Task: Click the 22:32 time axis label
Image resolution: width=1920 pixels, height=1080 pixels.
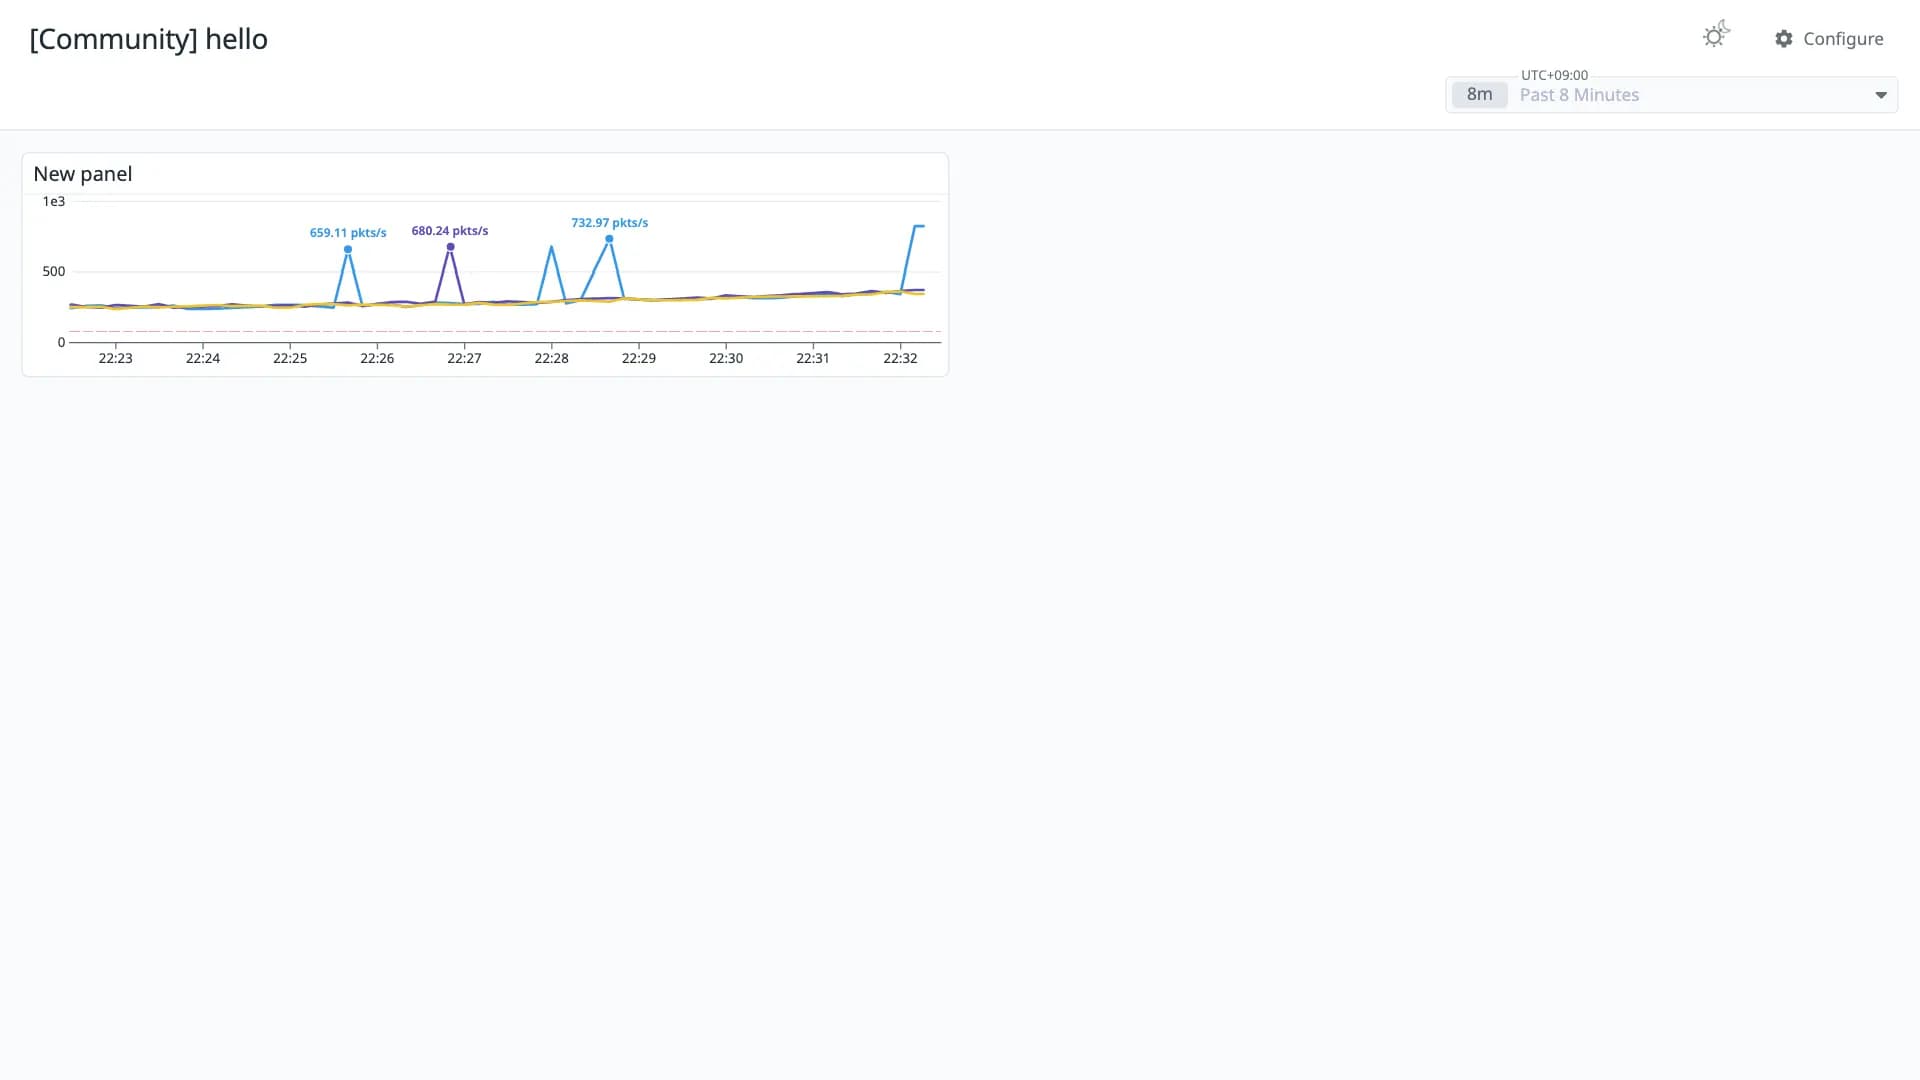Action: pos(900,358)
